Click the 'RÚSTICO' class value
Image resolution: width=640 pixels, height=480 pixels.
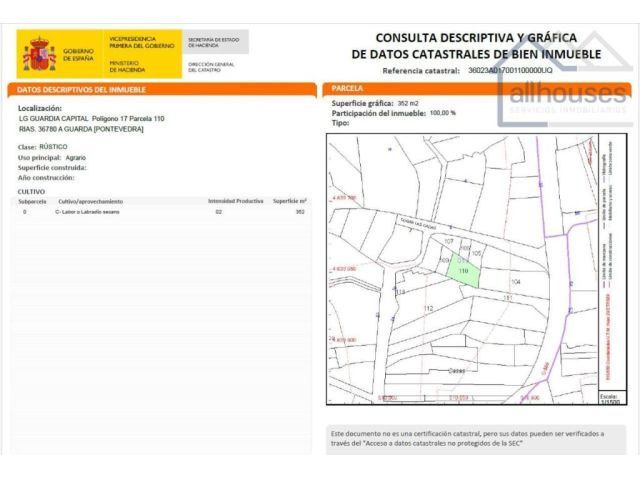coord(53,147)
